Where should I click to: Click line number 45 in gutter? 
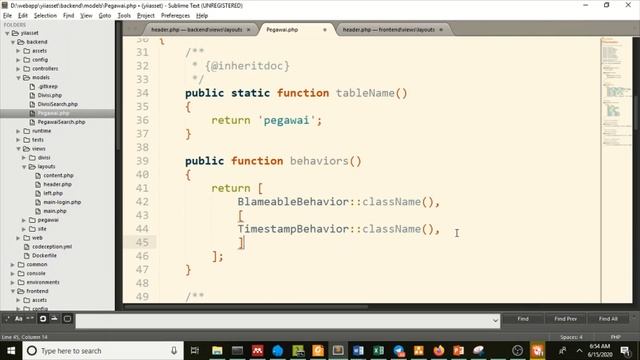142,242
